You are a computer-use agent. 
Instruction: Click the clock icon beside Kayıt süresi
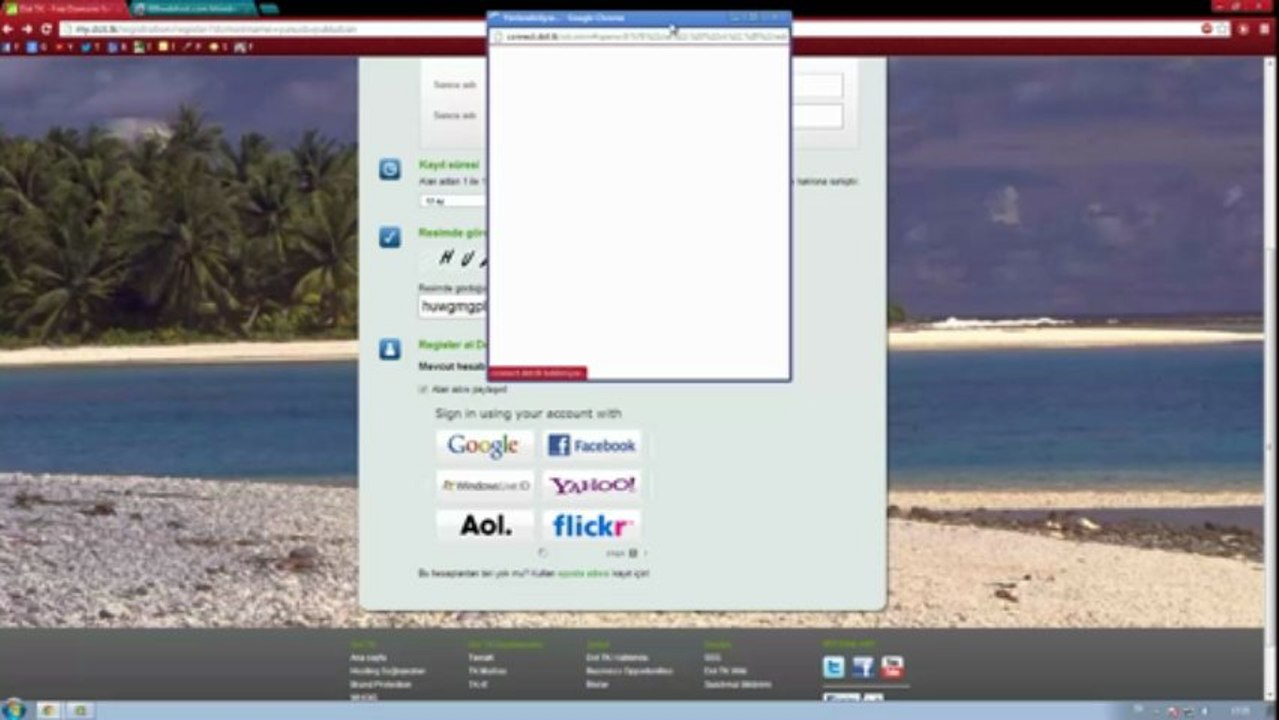pyautogui.click(x=390, y=169)
